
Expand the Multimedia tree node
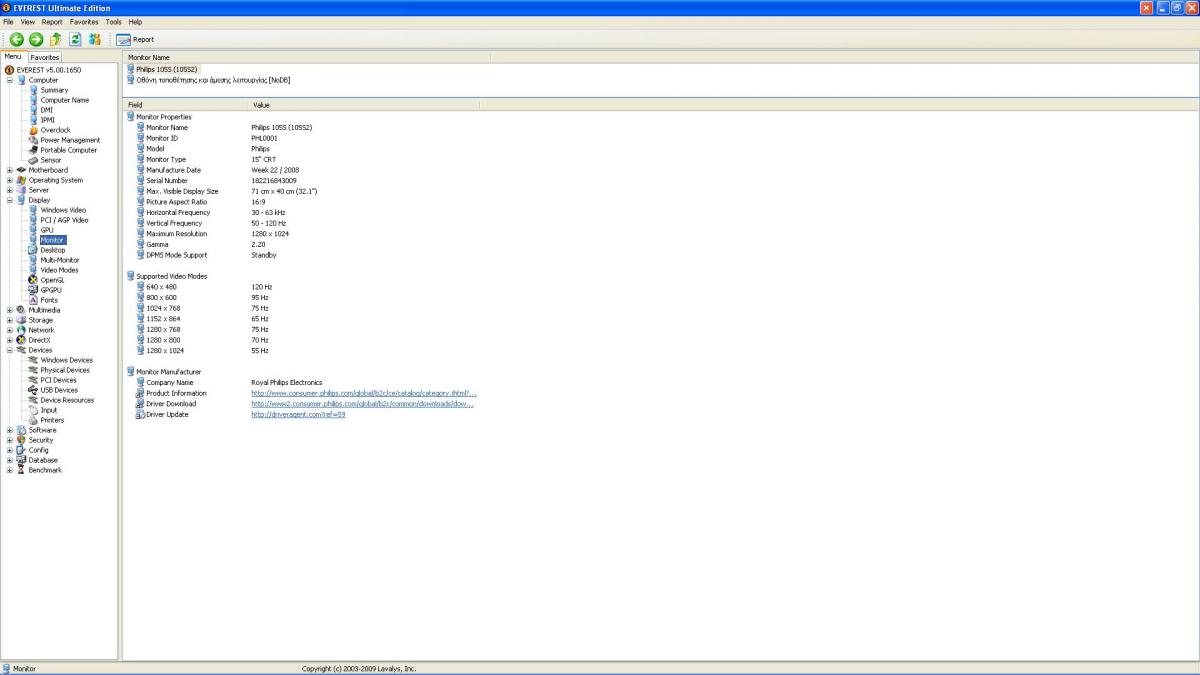click(x=10, y=310)
